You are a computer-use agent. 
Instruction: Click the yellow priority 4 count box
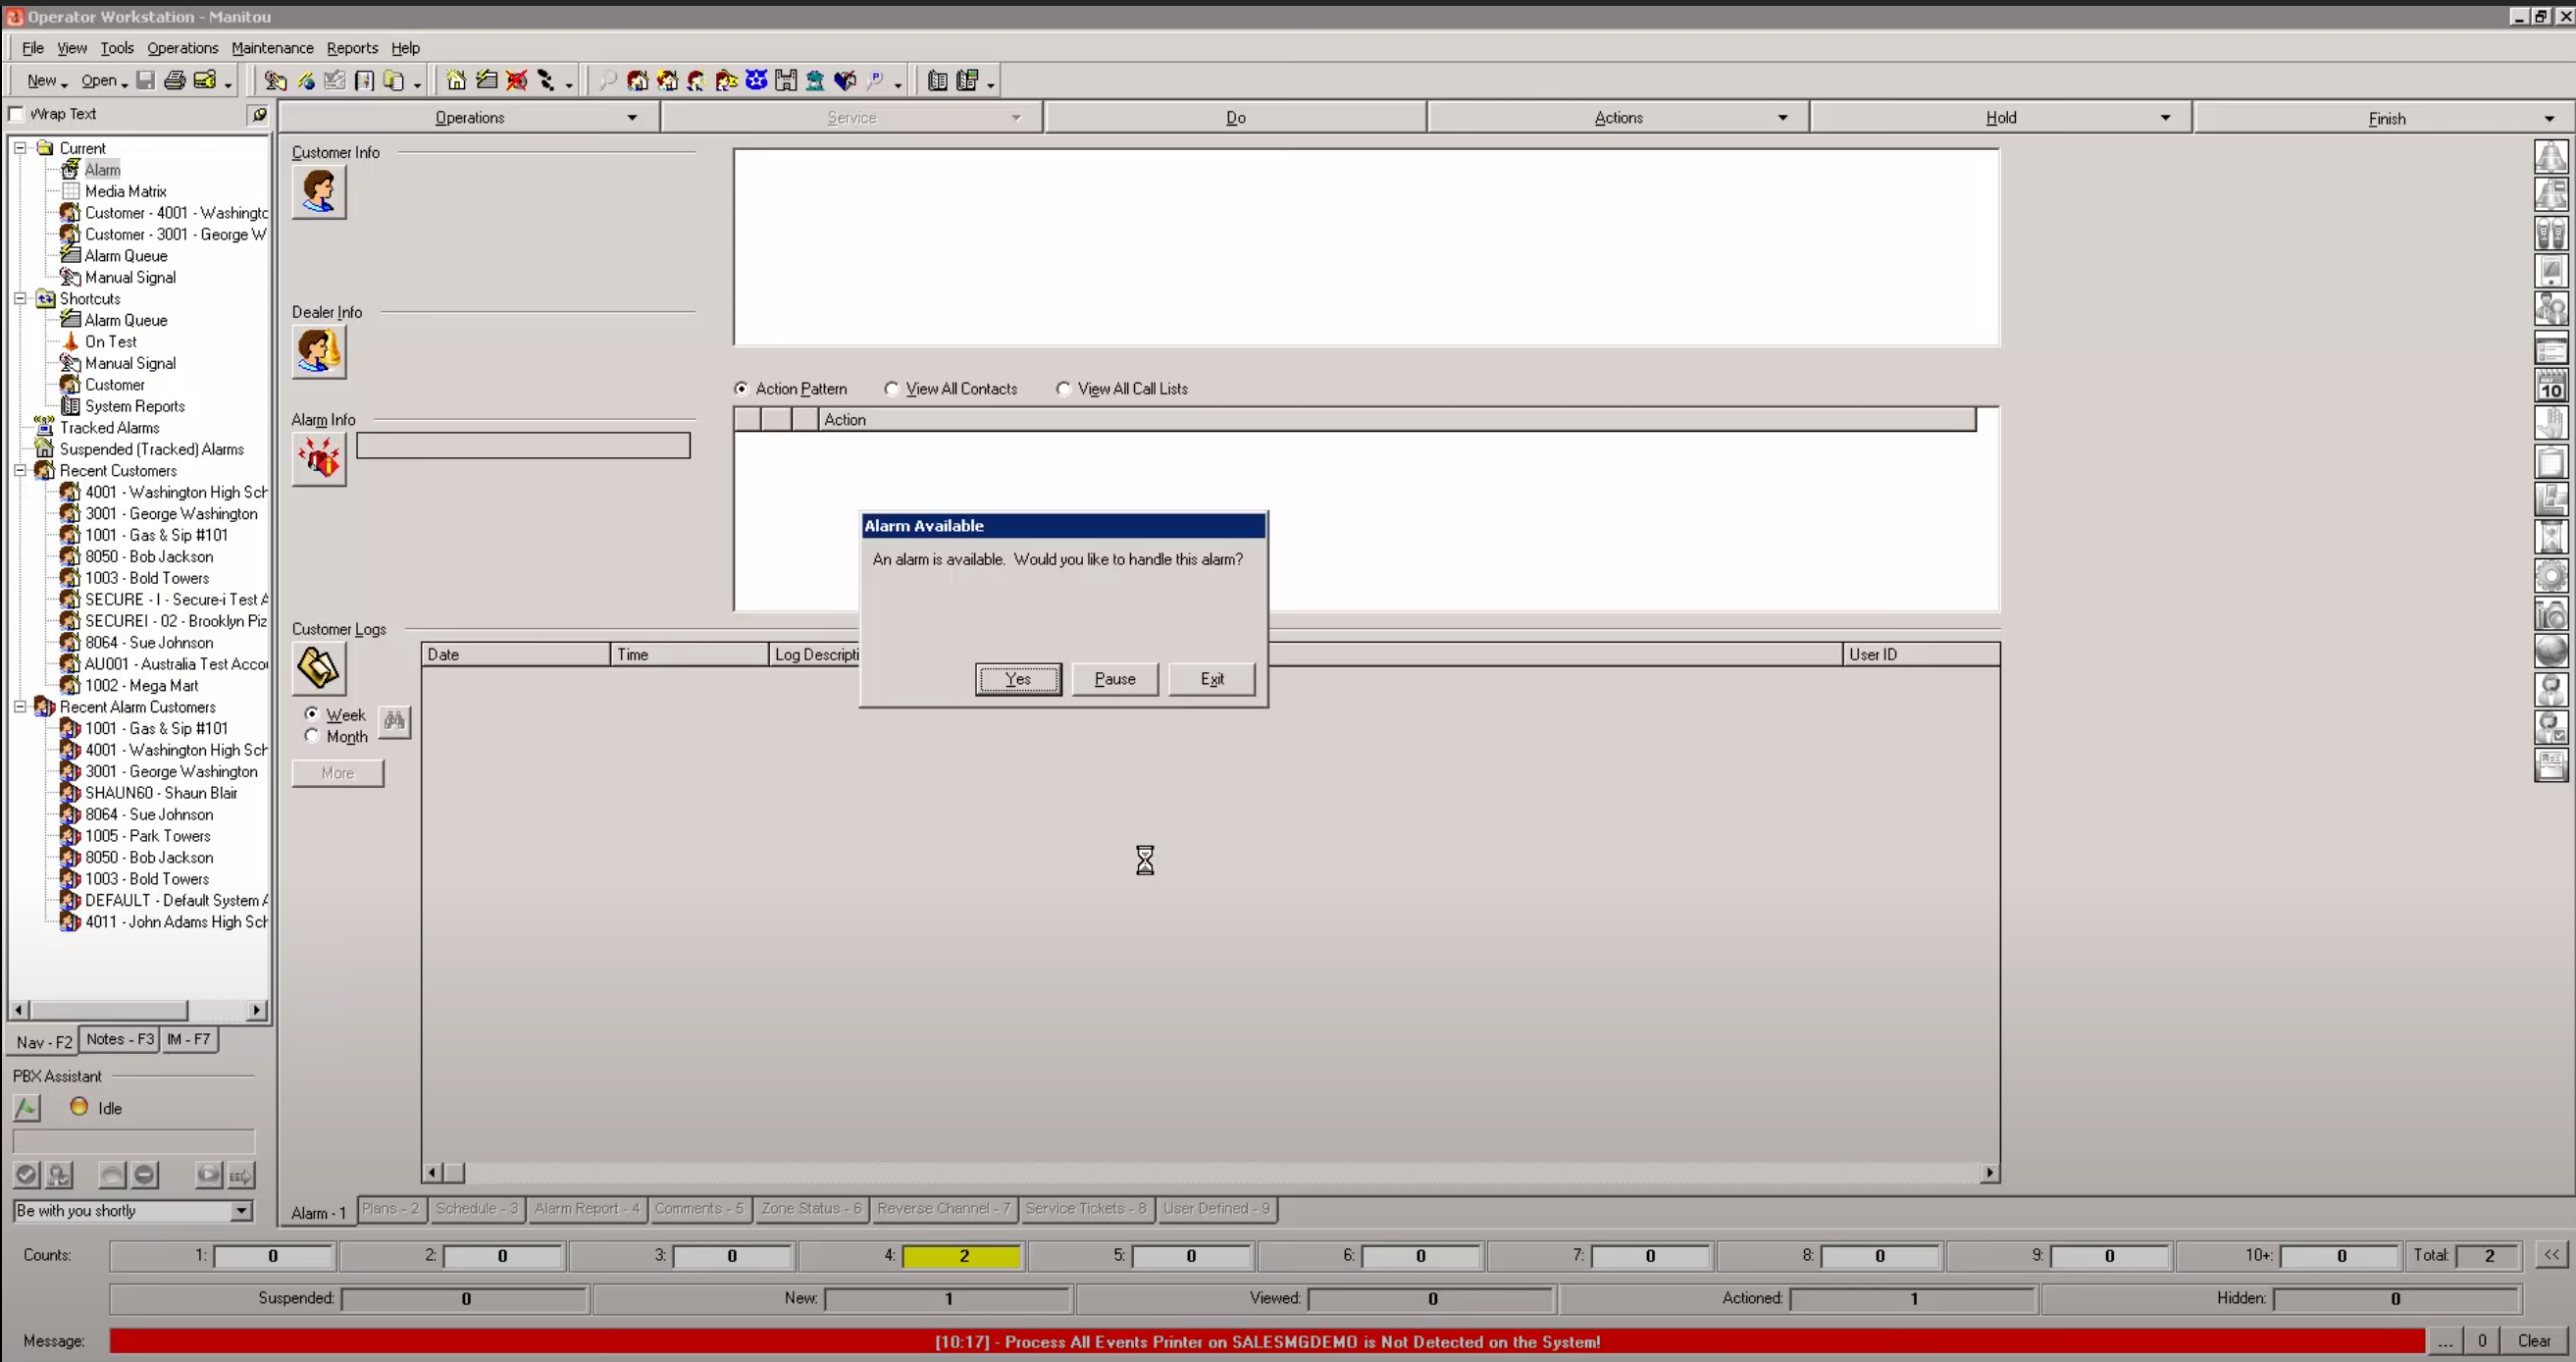(x=961, y=1256)
